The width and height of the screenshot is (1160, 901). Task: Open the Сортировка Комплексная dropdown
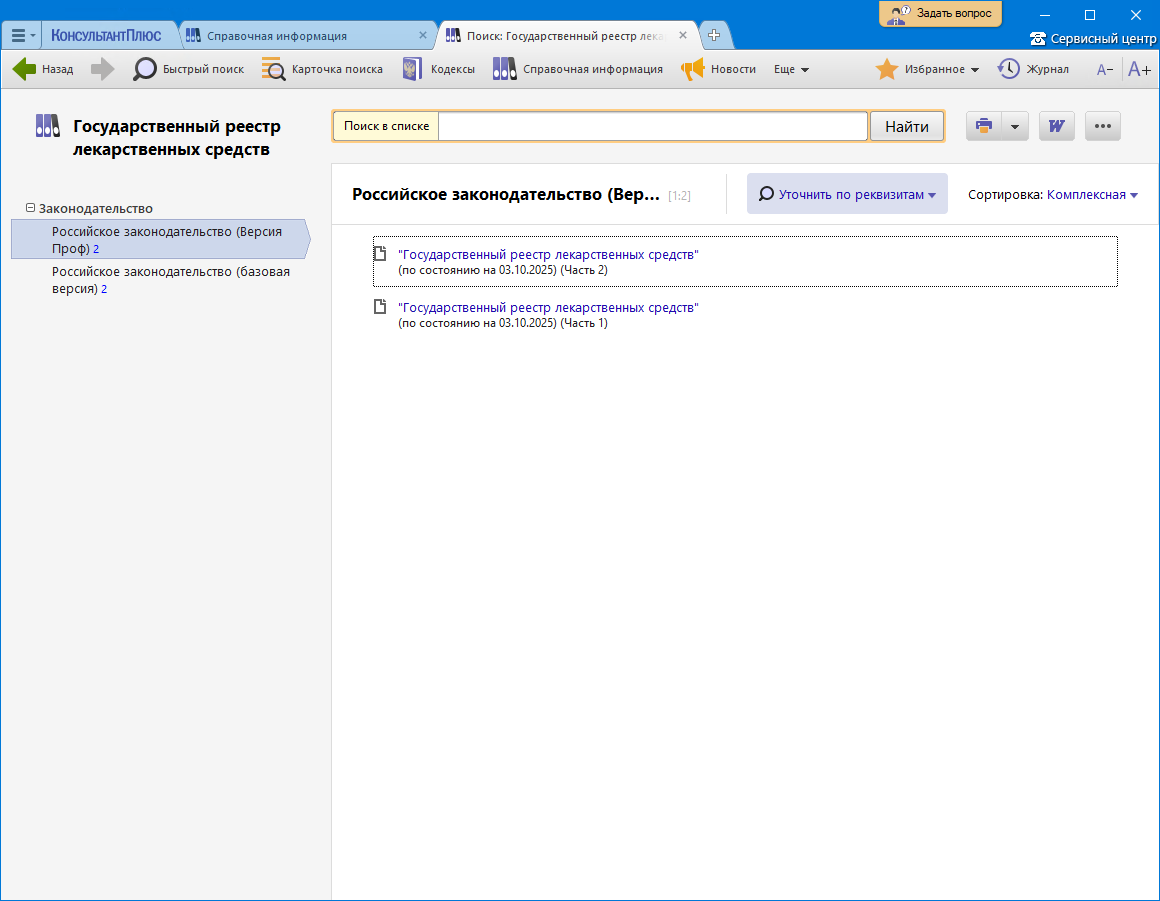click(x=1092, y=195)
